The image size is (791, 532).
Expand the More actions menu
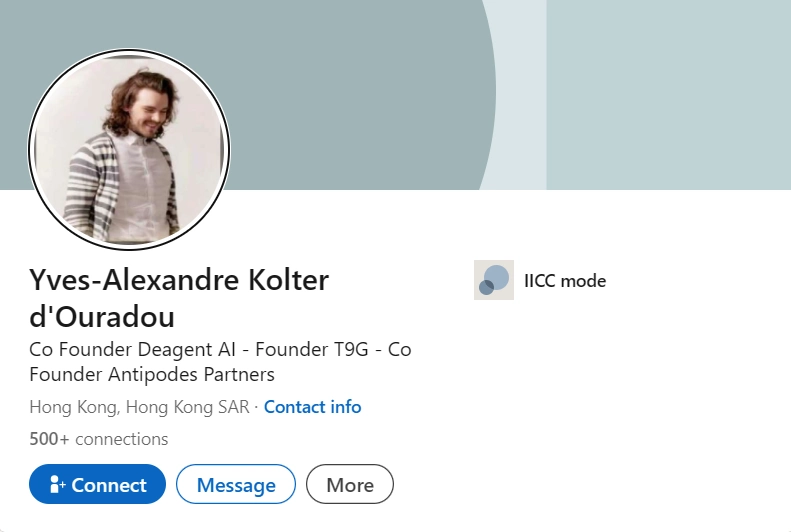350,485
